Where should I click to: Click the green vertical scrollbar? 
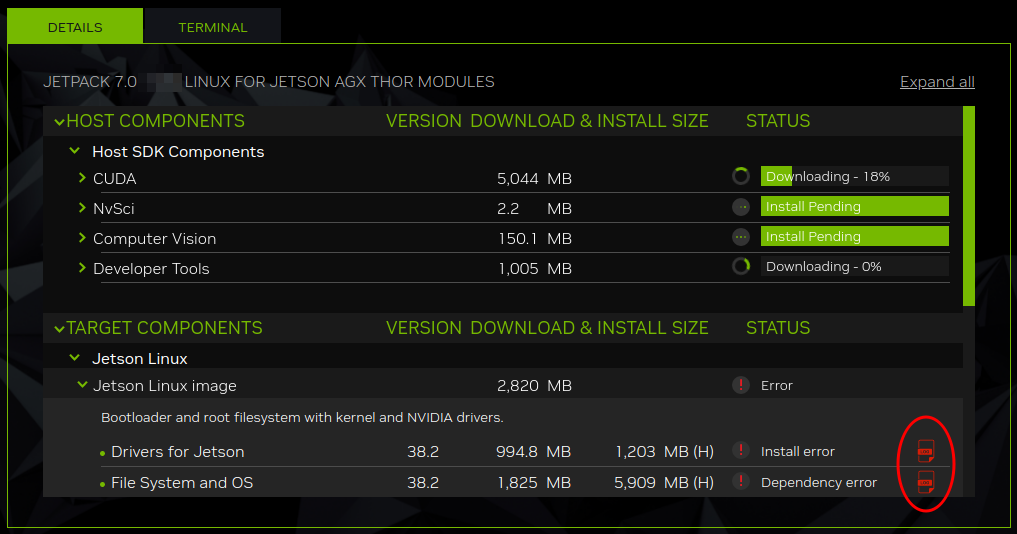pos(968,205)
